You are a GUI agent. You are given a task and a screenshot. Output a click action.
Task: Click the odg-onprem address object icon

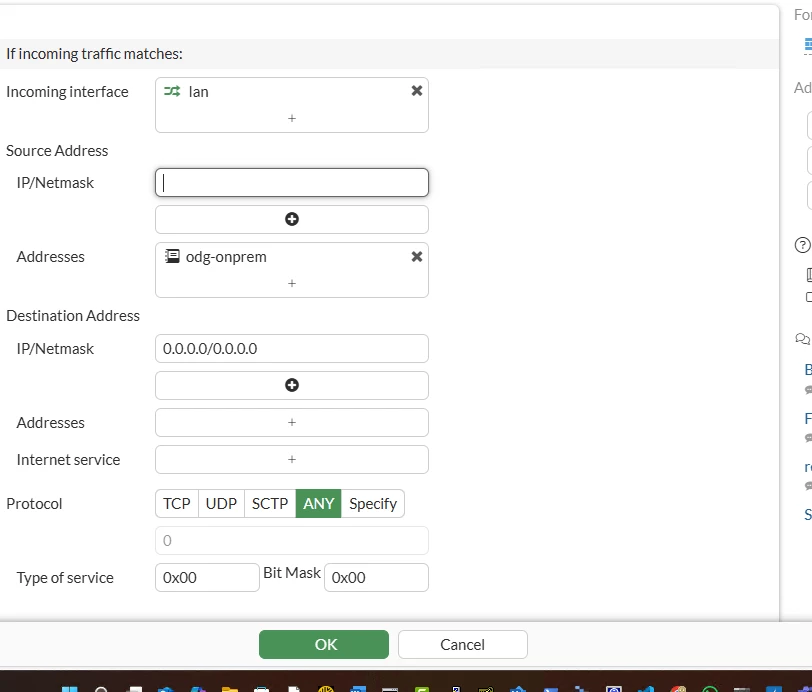pyautogui.click(x=172, y=256)
